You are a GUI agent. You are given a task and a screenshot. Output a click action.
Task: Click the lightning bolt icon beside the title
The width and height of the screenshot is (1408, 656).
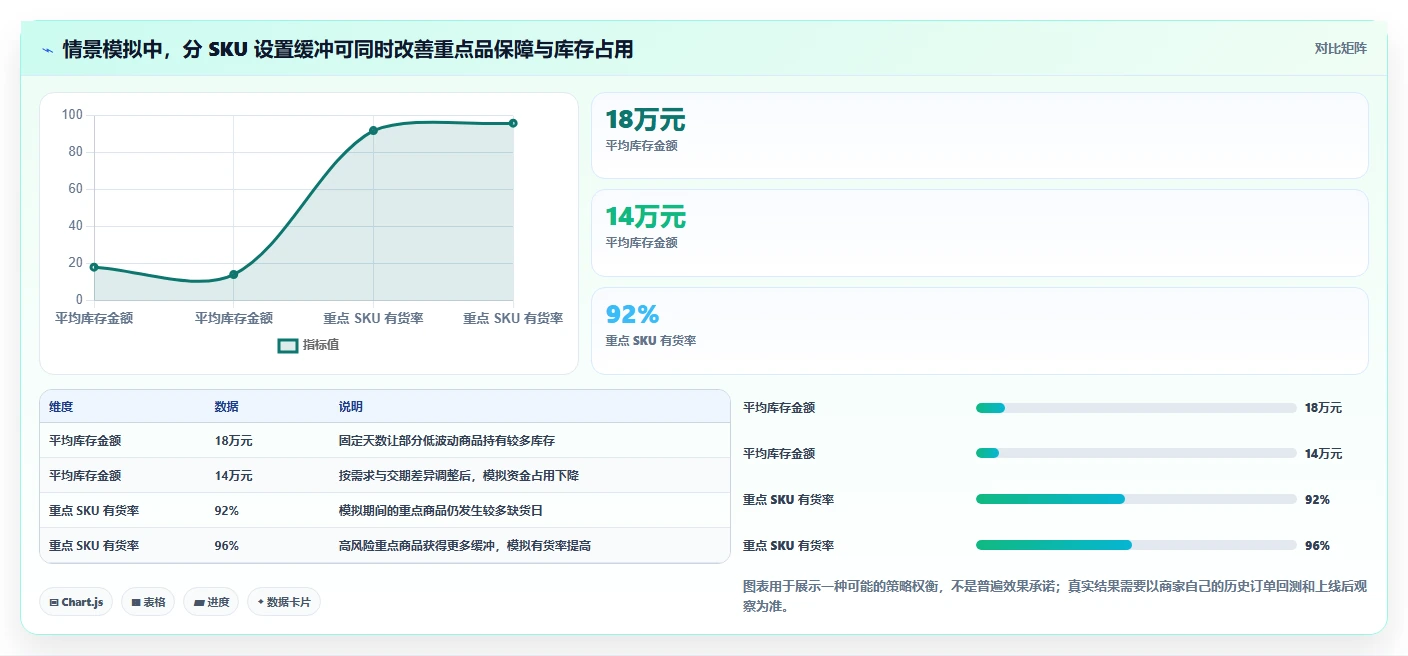click(x=48, y=50)
